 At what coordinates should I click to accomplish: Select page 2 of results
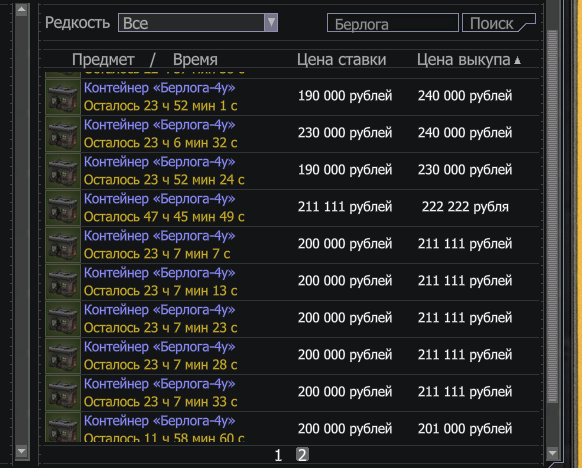point(302,455)
